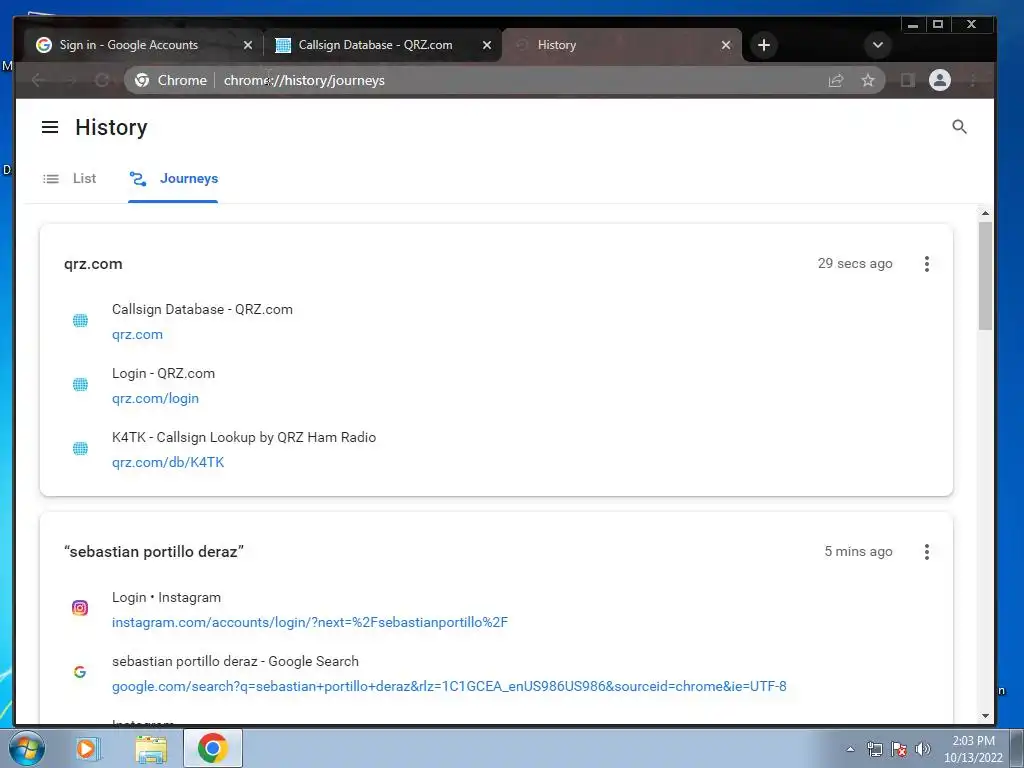Viewport: 1024px width, 768px height.
Task: Click the qrz.com journey heading
Action: [x=93, y=264]
